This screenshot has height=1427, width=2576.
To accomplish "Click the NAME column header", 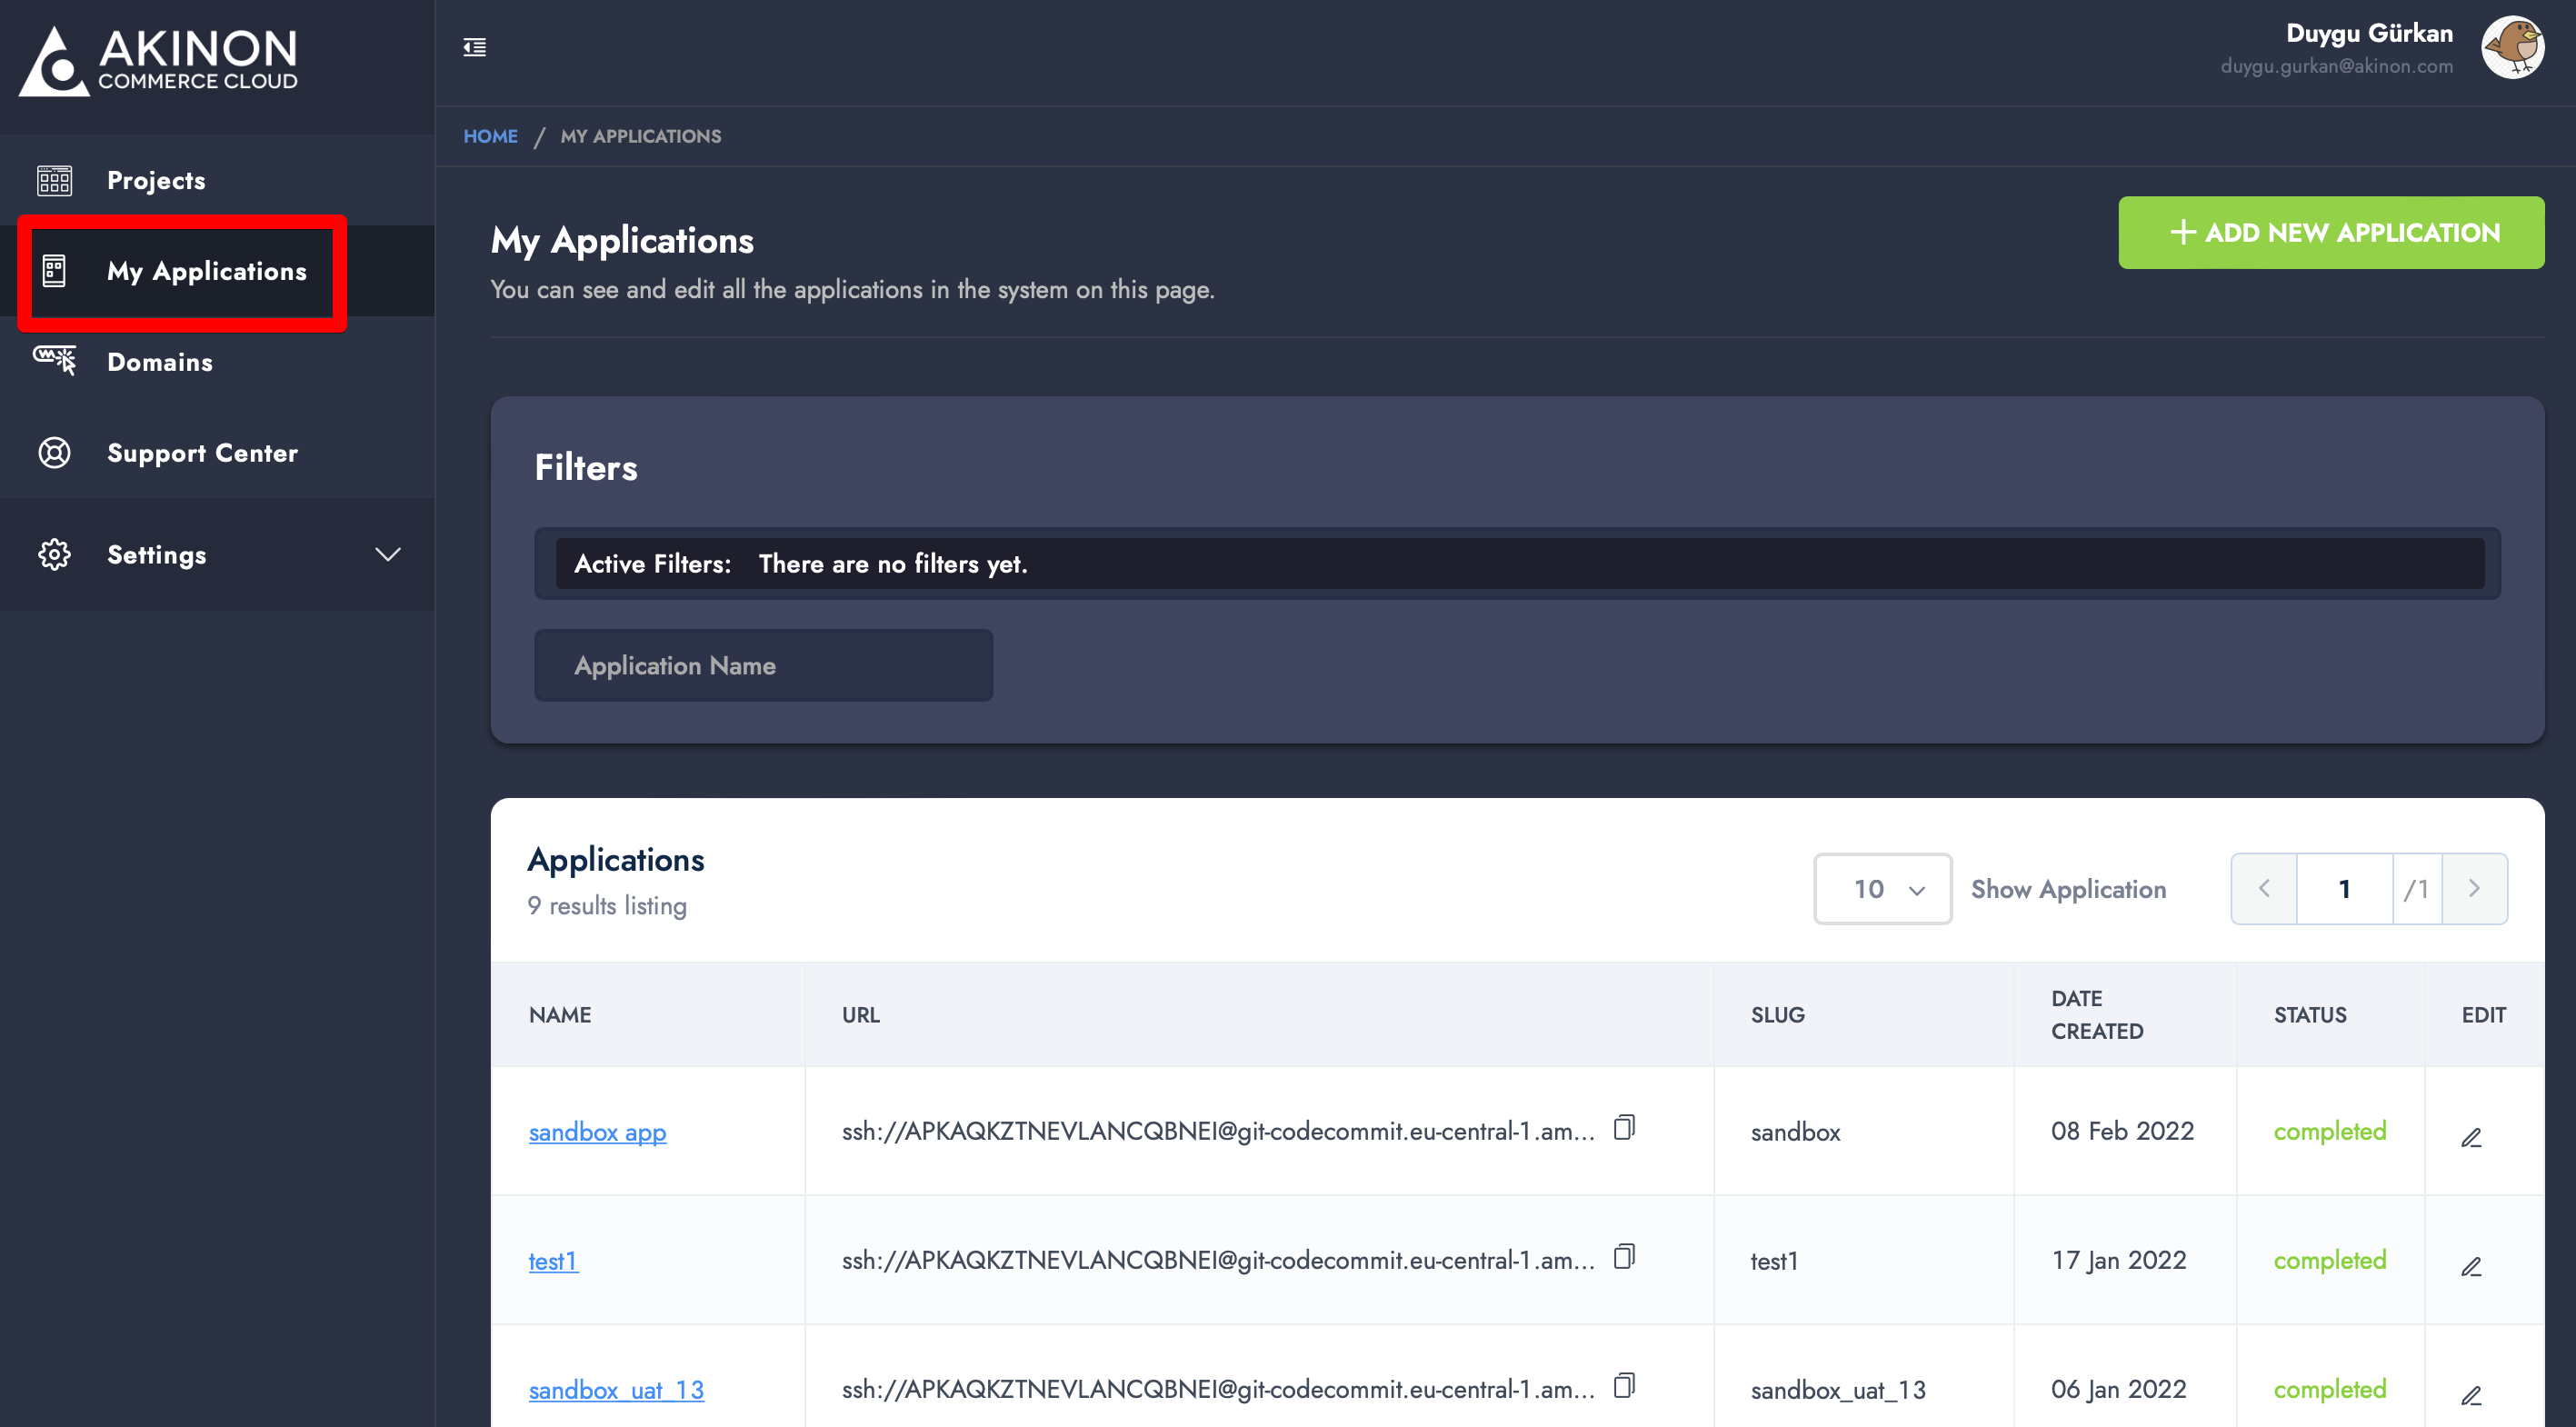I will pos(560,1015).
